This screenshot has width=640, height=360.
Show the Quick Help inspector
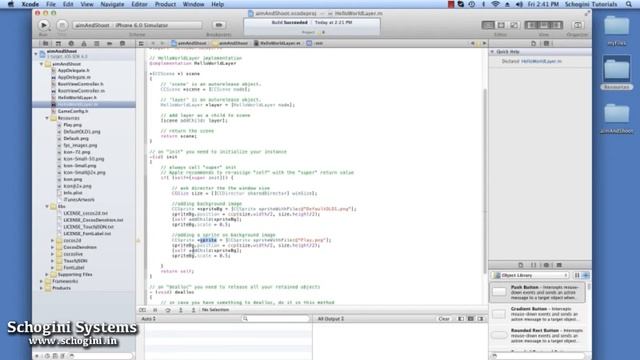[546, 43]
